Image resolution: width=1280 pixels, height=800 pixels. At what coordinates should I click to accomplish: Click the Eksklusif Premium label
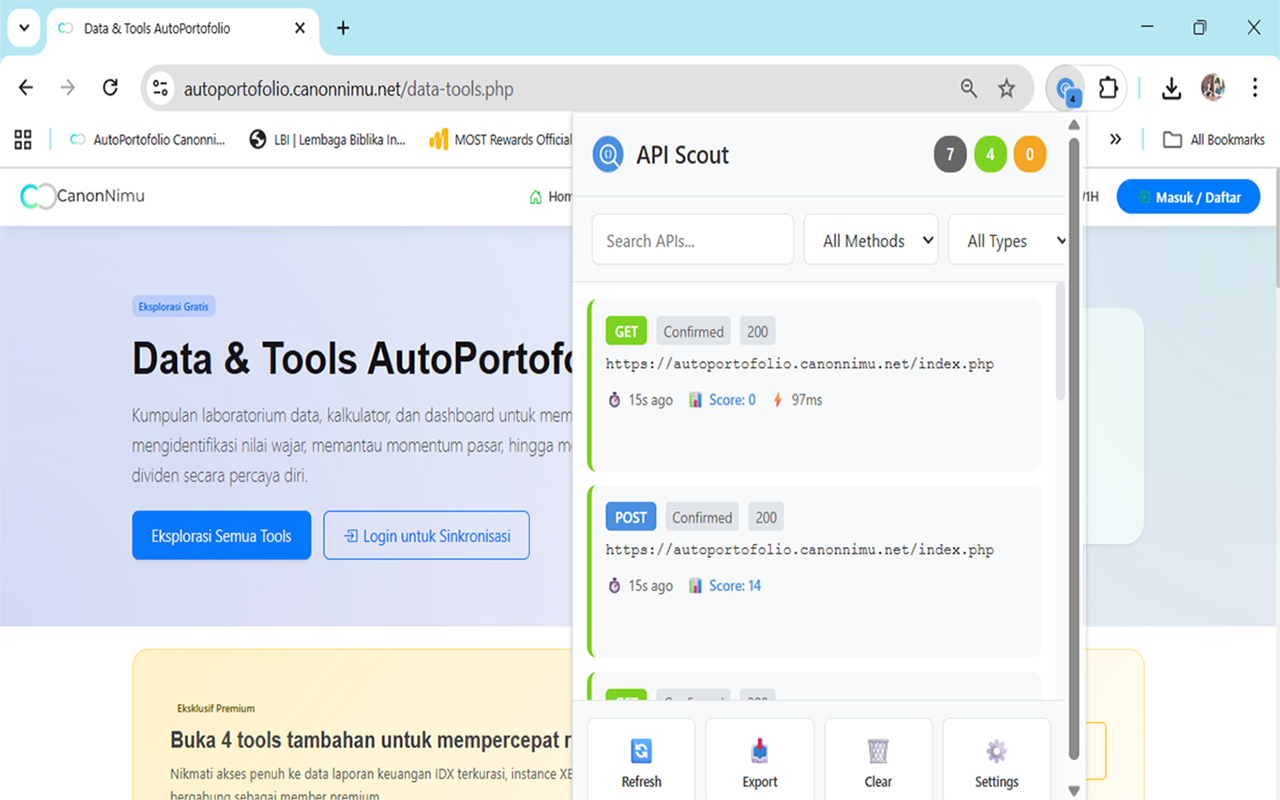point(216,708)
